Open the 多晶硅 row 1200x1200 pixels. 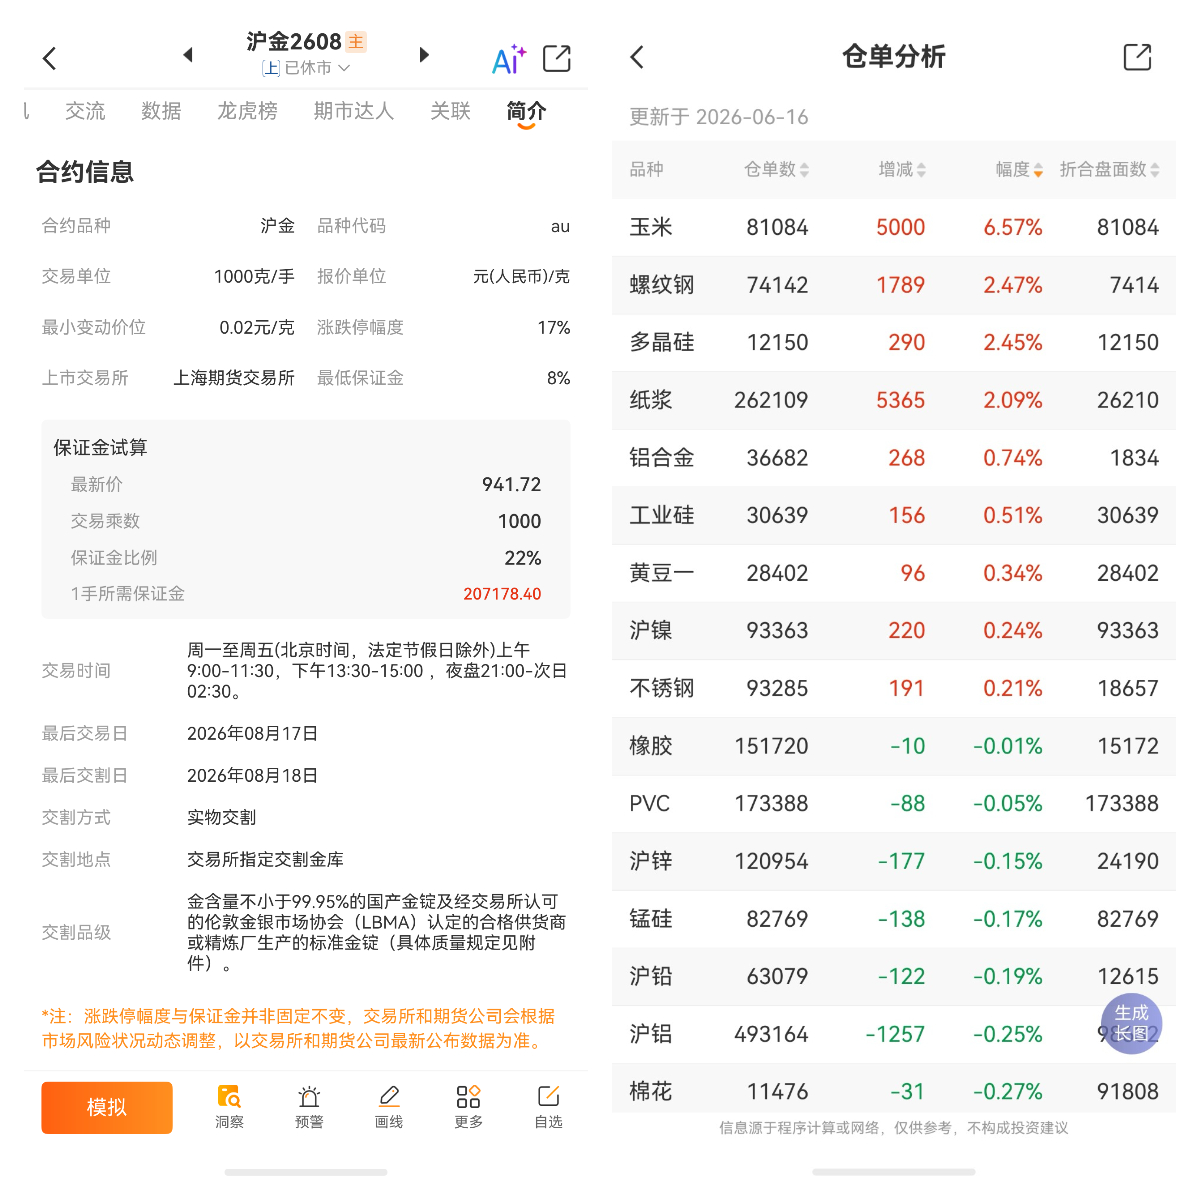click(894, 342)
